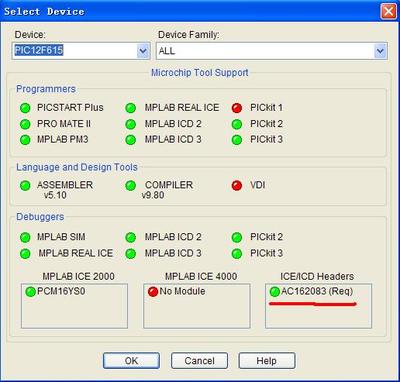Viewport: 400px width, 382px height.
Task: Click the ICE/ICD Headers list heading
Action: click(x=317, y=276)
